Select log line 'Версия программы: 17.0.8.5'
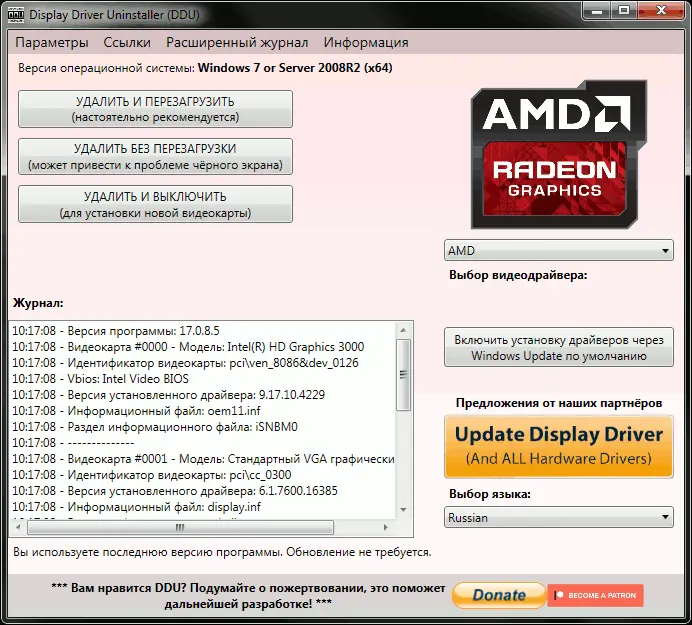This screenshot has height=625, width=692. 116,331
